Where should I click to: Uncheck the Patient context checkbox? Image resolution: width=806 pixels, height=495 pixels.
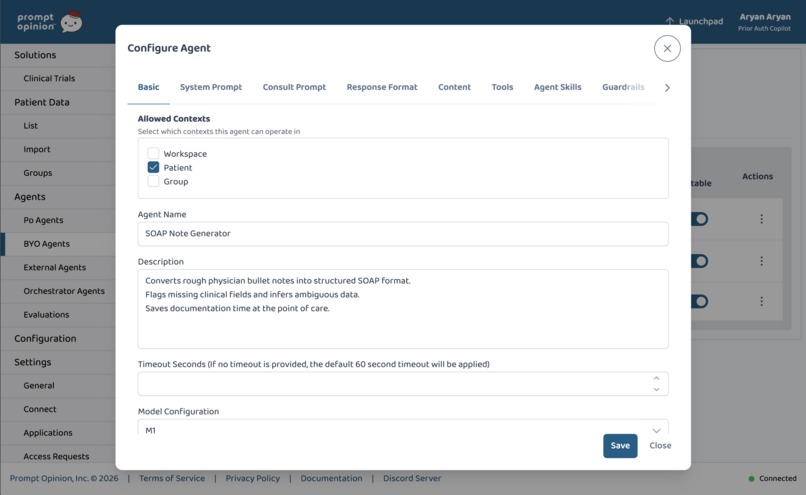click(153, 167)
